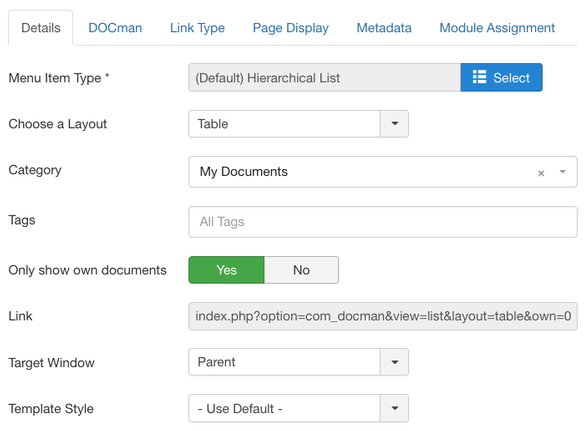
Task: Clear the My Documents category selection
Action: pos(541,173)
